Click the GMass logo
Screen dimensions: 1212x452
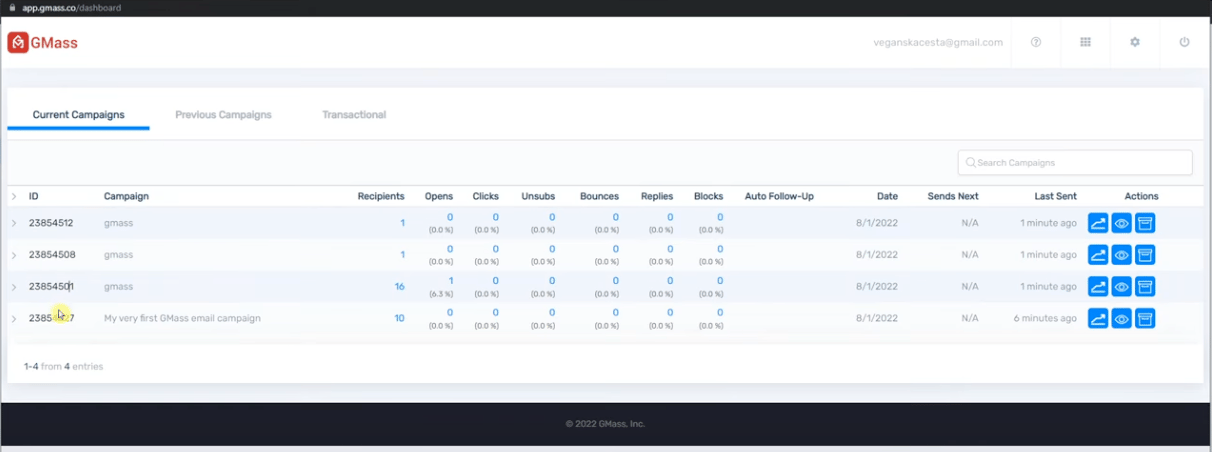(x=43, y=43)
